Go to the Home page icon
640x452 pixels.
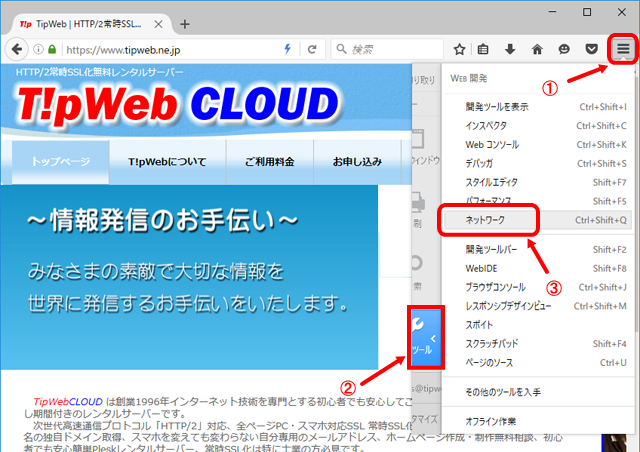pyautogui.click(x=537, y=49)
